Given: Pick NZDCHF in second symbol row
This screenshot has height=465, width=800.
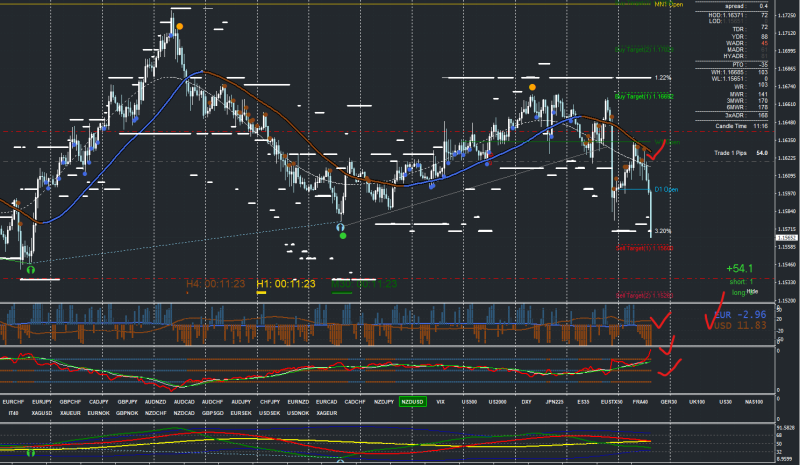Looking at the screenshot, I should click(x=156, y=413).
